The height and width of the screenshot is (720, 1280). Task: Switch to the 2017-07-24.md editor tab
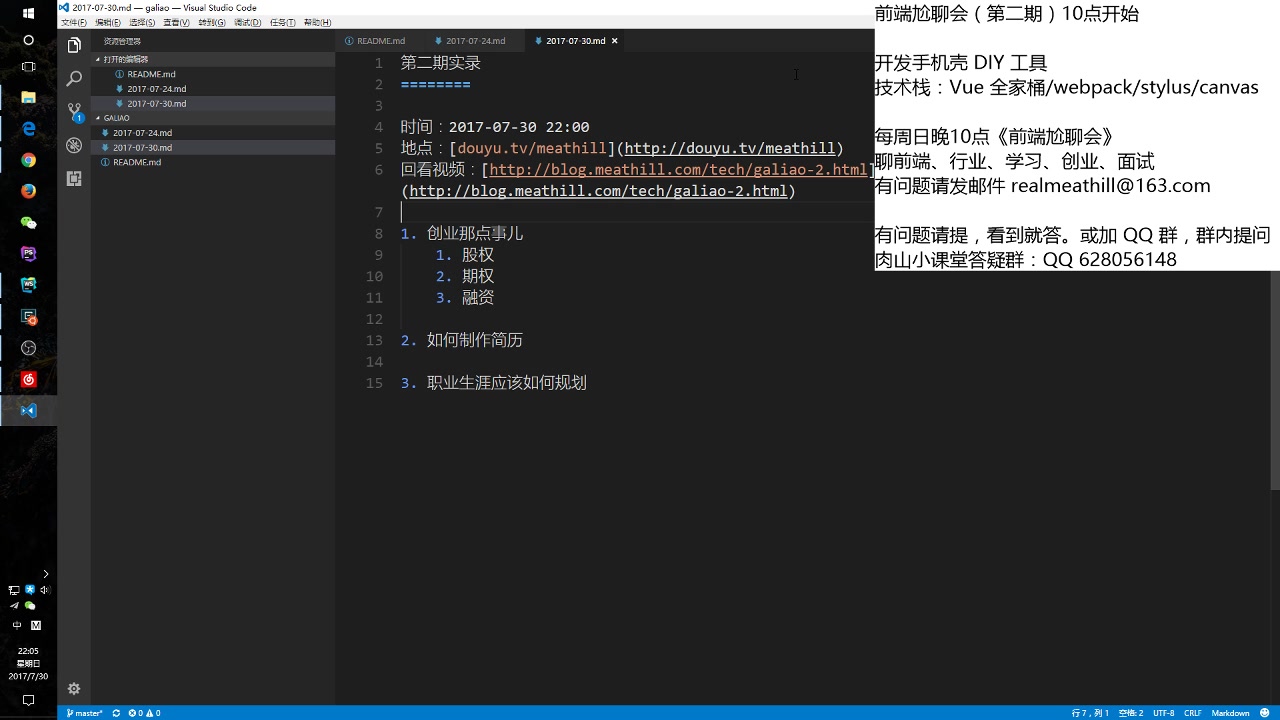click(x=474, y=41)
